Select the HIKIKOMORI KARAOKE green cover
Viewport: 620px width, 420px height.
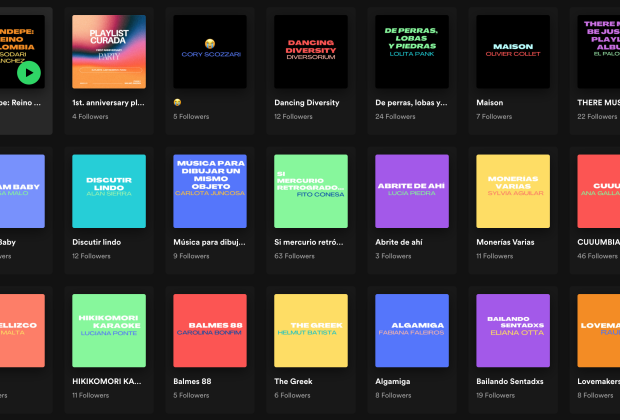[109, 330]
